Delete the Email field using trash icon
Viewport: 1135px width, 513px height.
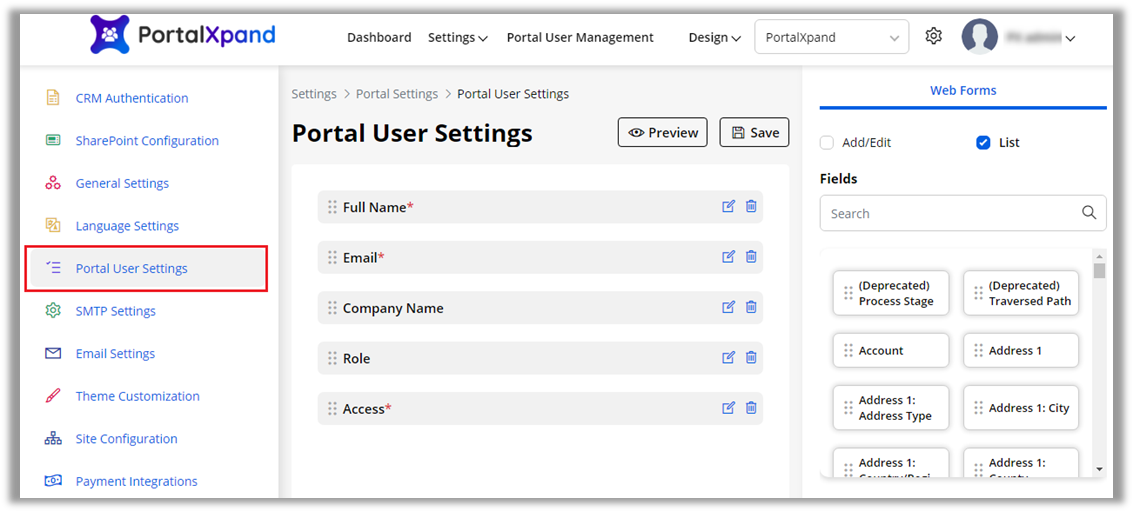[x=751, y=257]
